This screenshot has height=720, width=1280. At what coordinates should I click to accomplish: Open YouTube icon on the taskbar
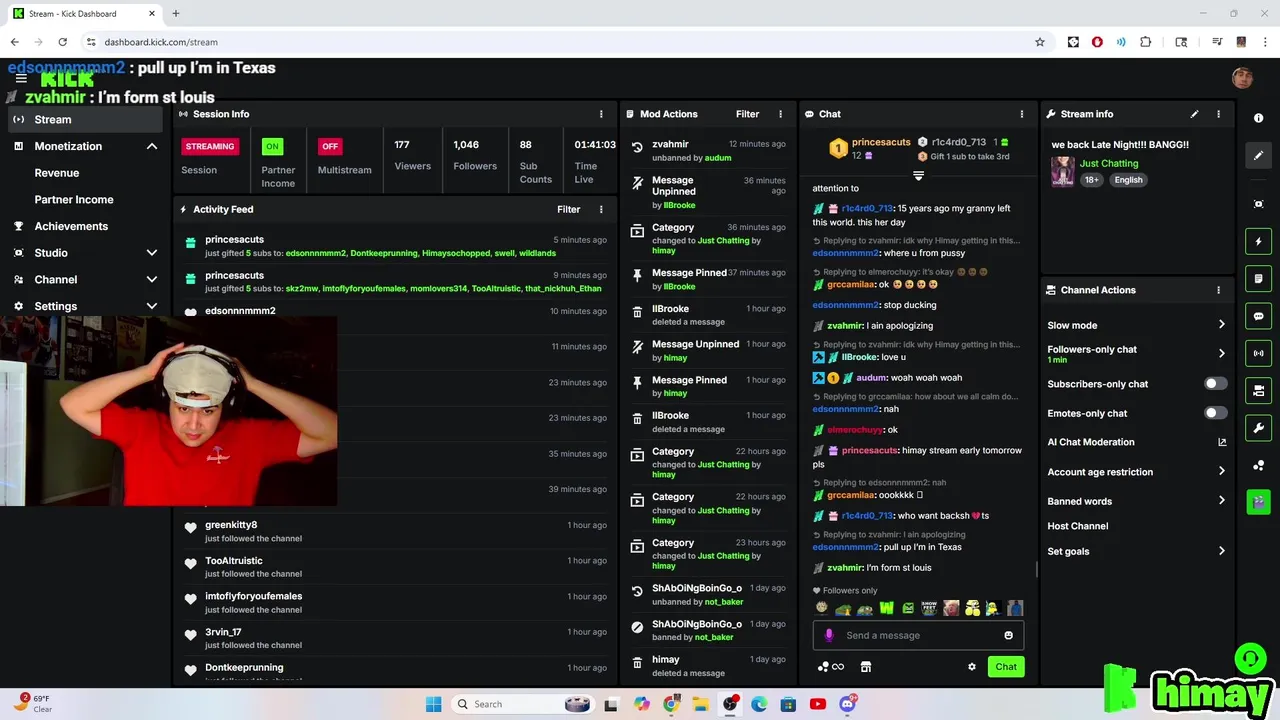tap(818, 704)
